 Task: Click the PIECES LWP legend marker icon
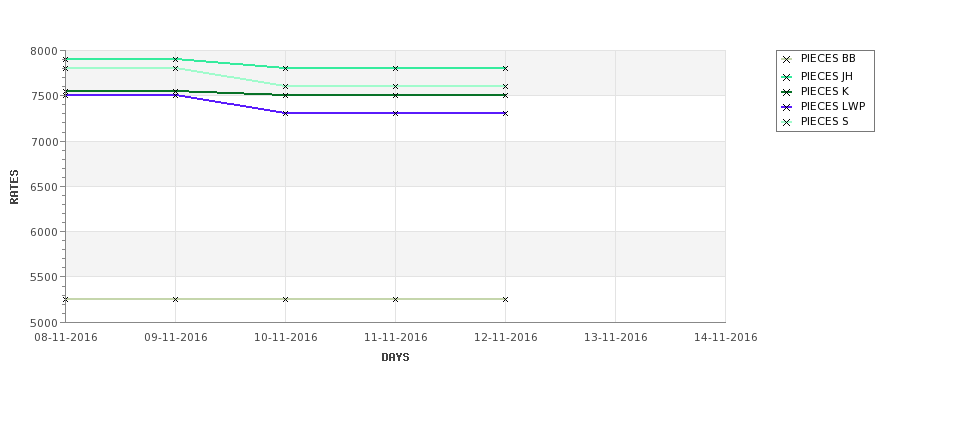(x=786, y=107)
